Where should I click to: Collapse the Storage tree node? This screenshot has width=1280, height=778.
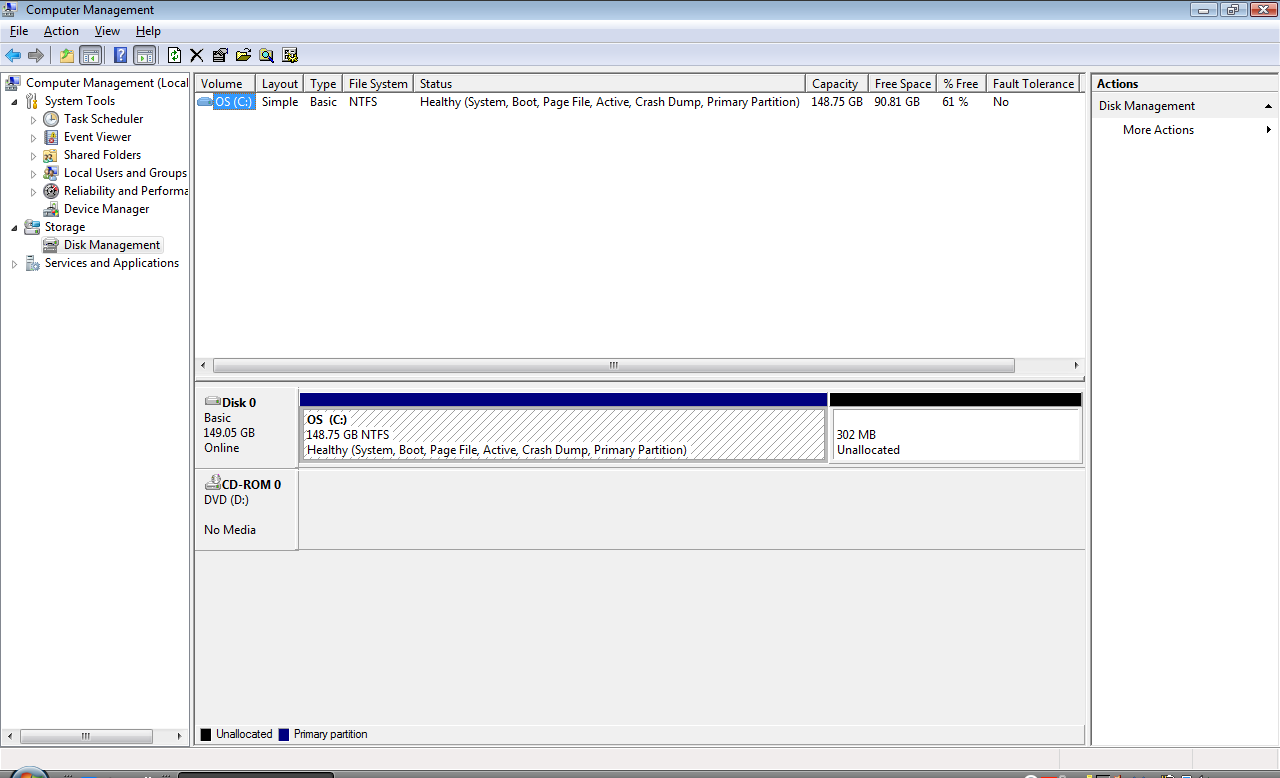14,227
